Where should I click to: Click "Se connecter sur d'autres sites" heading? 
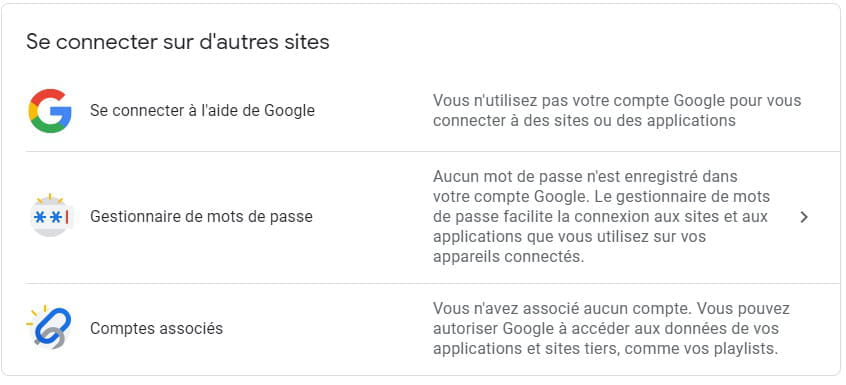tap(178, 42)
